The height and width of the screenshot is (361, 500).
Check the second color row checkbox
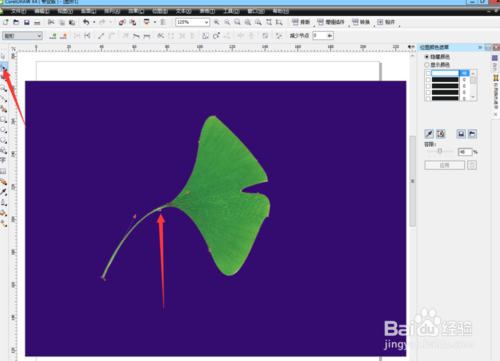click(x=428, y=80)
